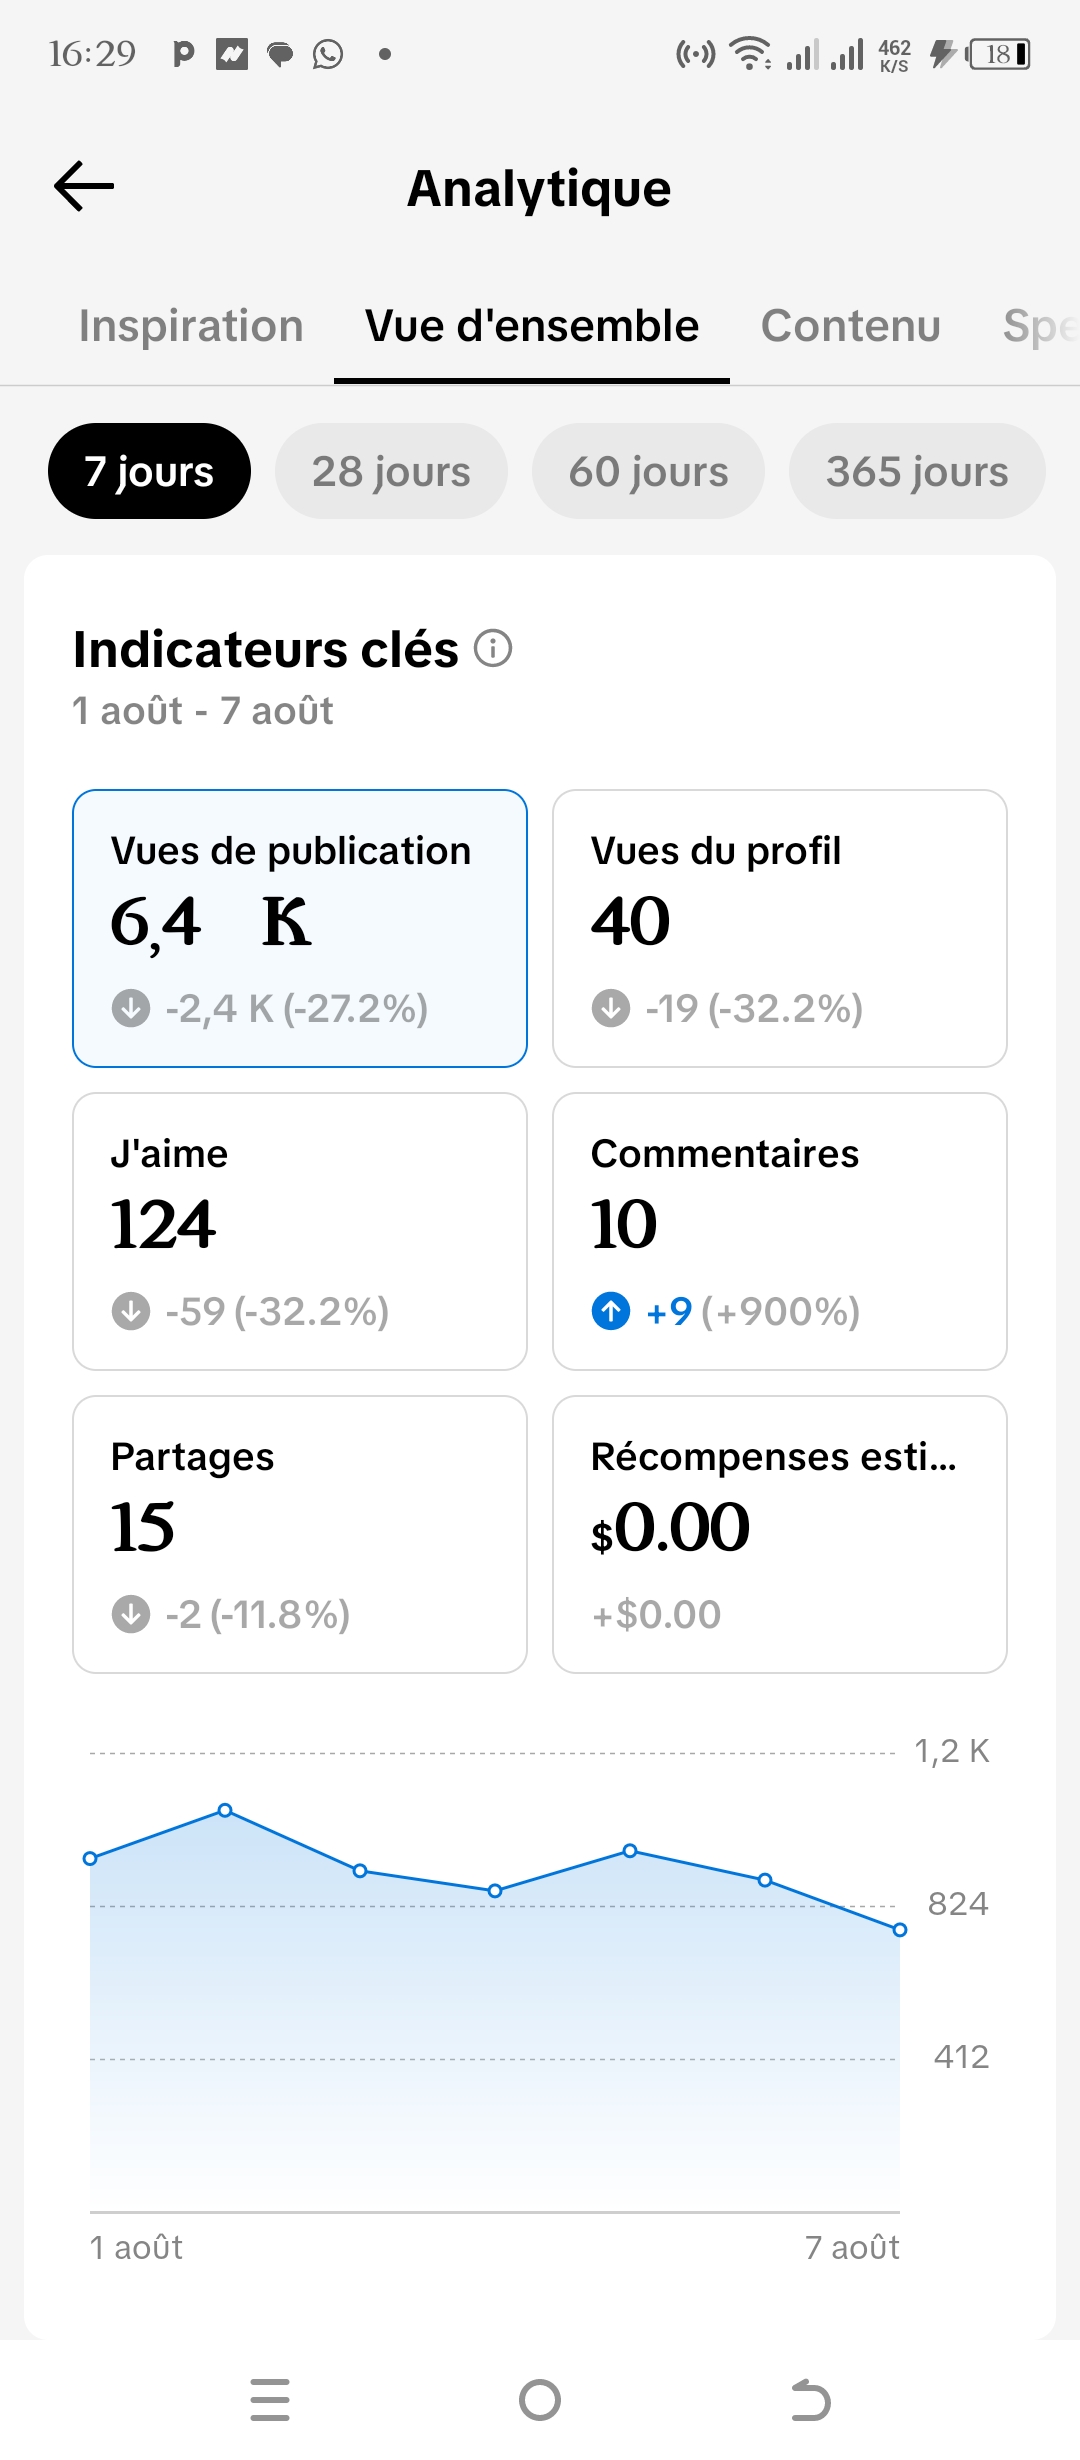Tap the Android home circle icon
The height and width of the screenshot is (2460, 1080).
pos(540,2400)
